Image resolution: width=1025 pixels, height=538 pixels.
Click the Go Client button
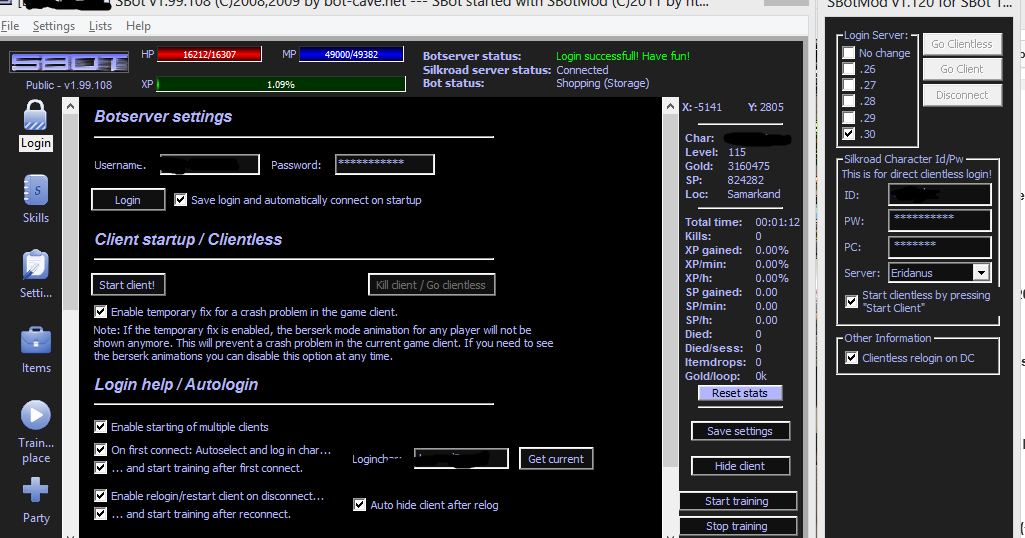click(x=962, y=69)
